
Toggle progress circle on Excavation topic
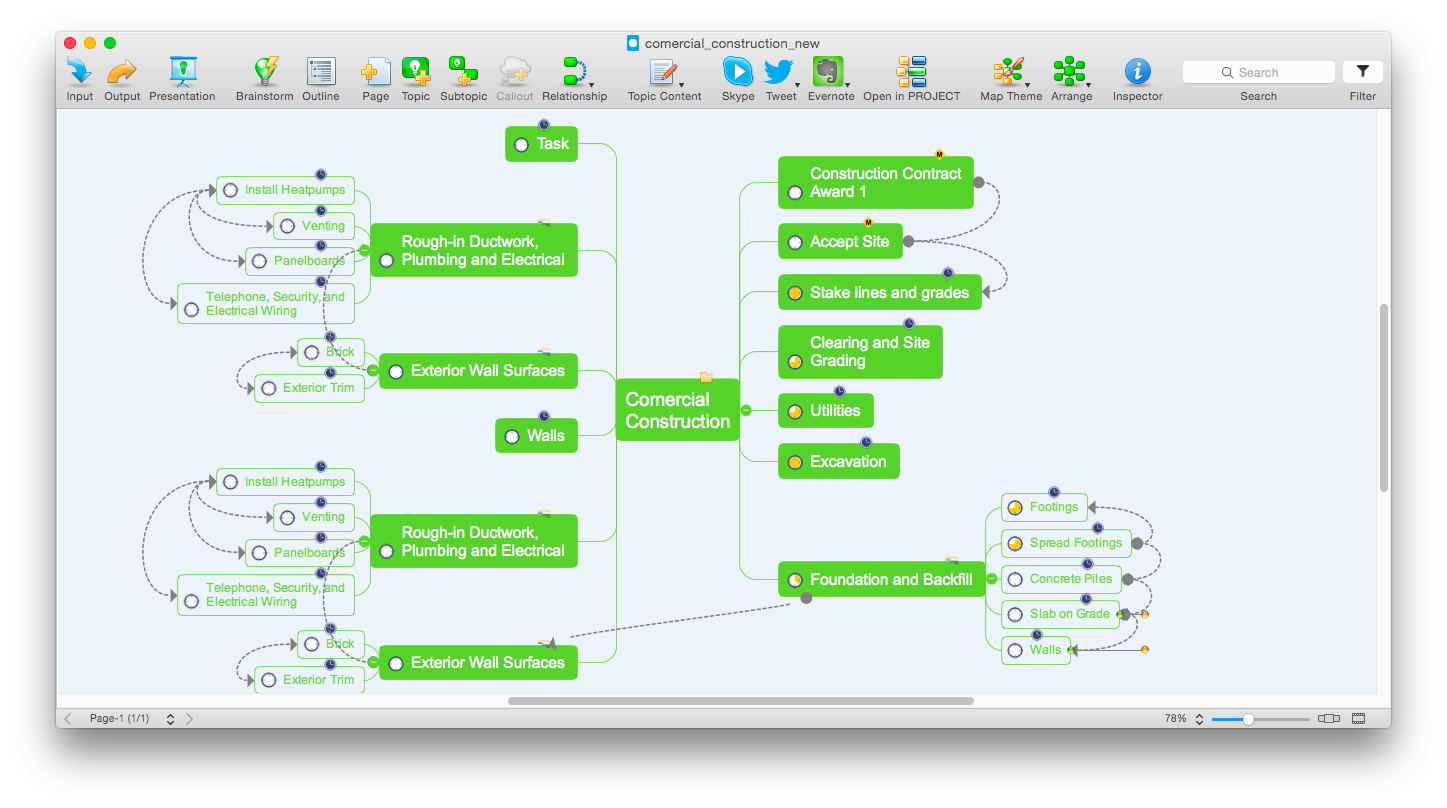[795, 462]
